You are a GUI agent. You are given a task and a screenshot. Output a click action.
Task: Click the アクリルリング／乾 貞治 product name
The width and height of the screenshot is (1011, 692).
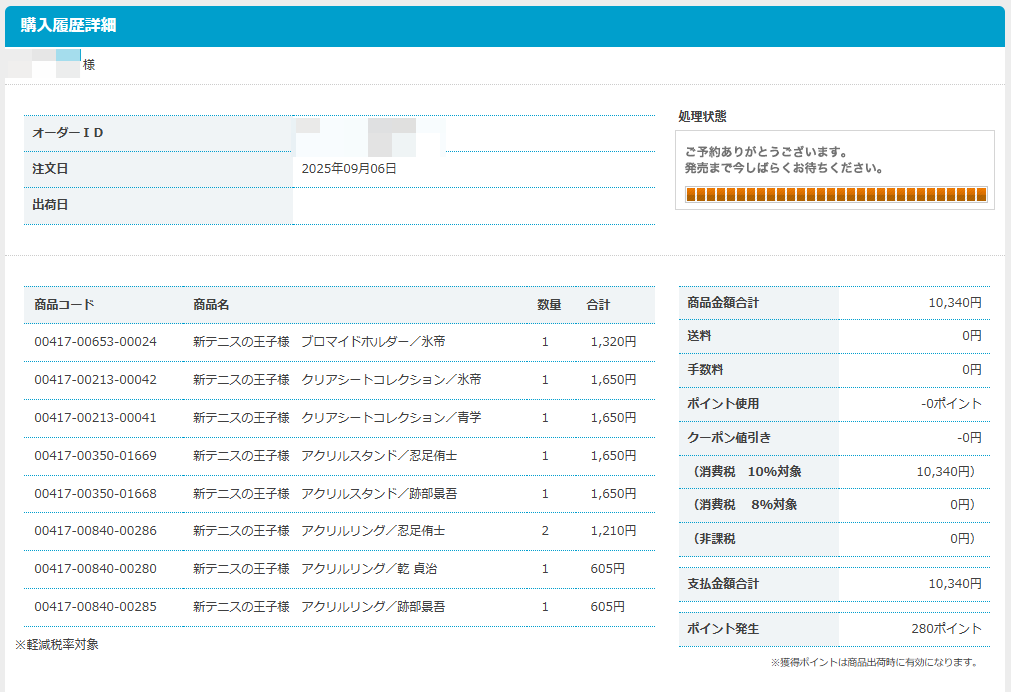point(315,569)
